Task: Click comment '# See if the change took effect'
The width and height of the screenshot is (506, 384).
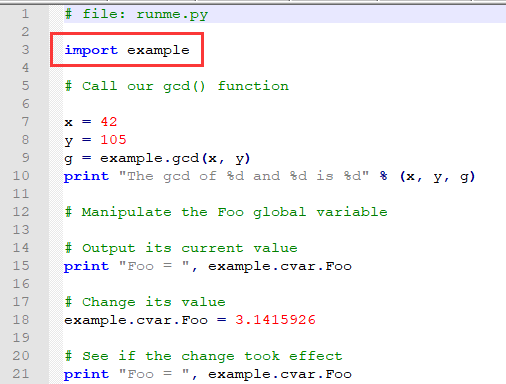Action: coord(203,356)
